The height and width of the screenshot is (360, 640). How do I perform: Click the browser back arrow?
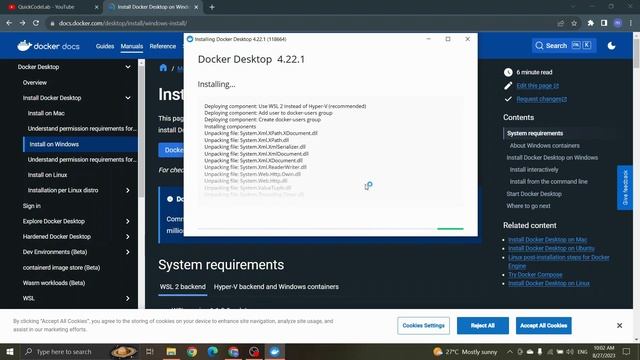coord(9,23)
